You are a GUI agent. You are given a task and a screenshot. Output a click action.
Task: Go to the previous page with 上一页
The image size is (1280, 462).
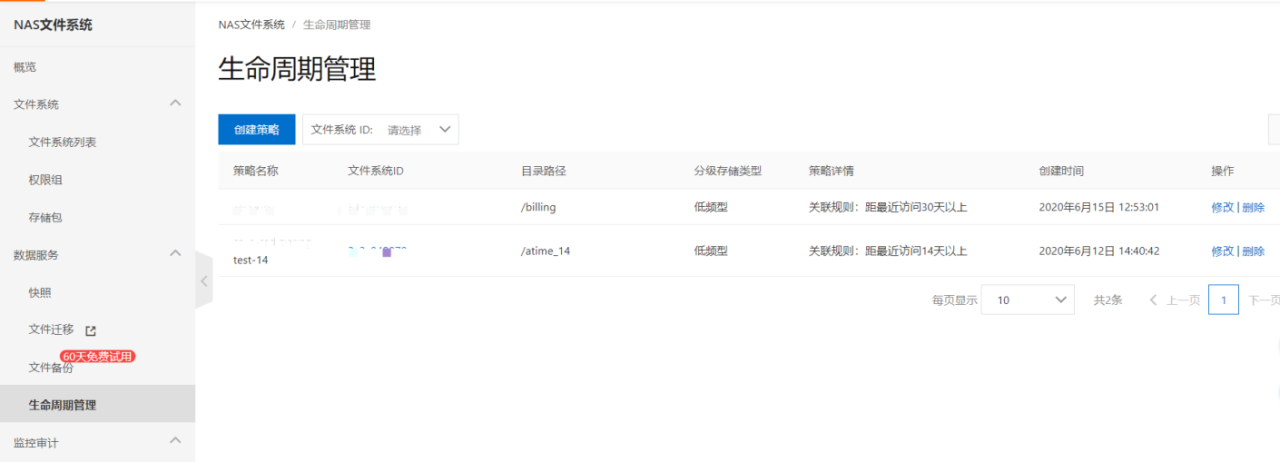pos(1175,300)
